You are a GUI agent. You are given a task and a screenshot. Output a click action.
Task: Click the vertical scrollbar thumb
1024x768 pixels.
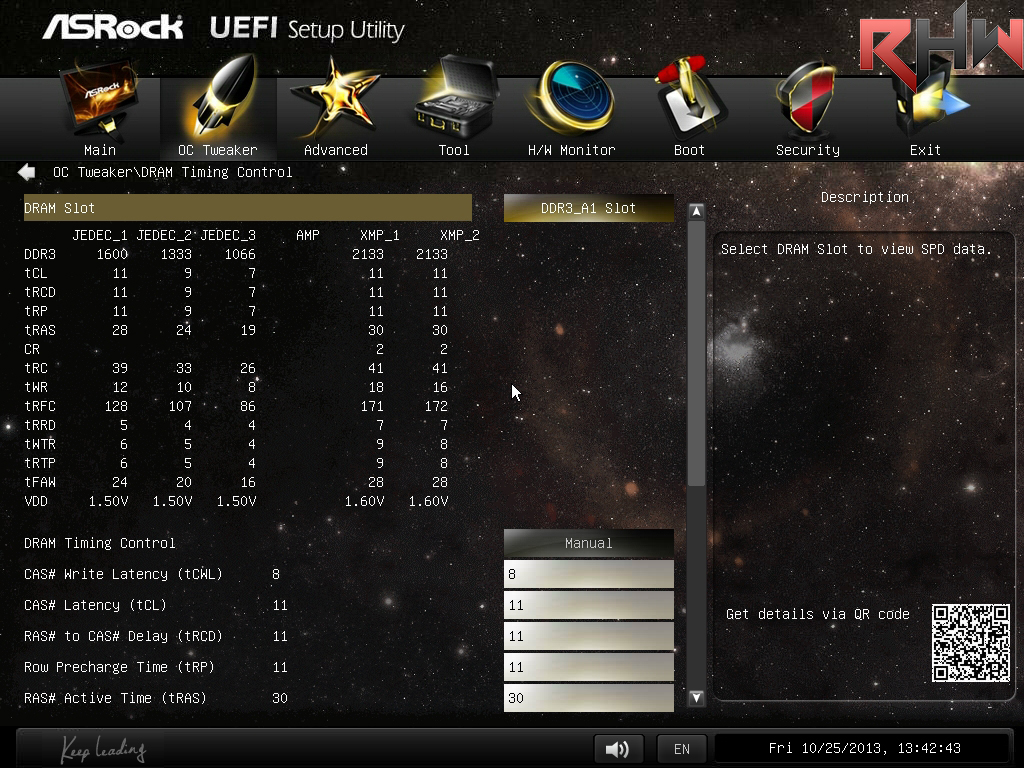[x=696, y=354]
